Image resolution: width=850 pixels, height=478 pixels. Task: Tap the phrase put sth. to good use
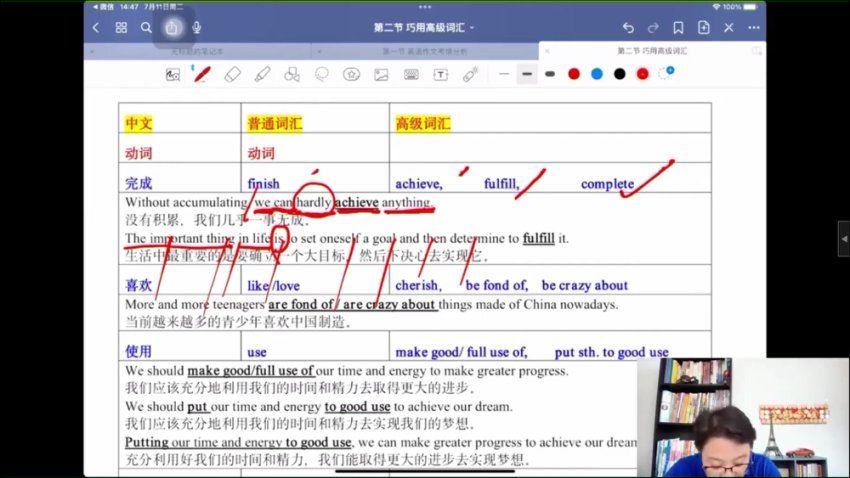[611, 352]
